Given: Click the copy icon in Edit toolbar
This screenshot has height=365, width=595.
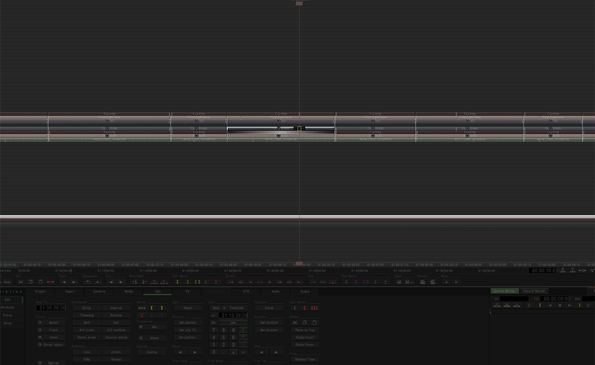Looking at the screenshot, I should pos(31,282).
